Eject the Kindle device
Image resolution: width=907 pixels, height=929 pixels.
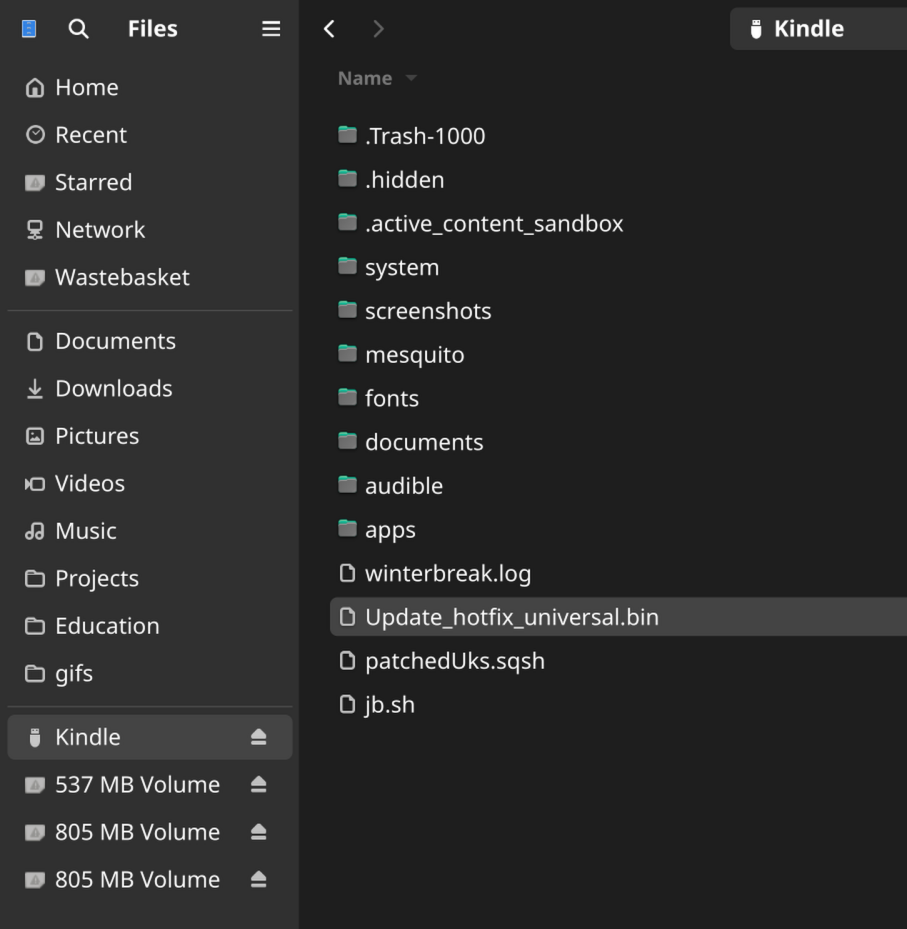tap(258, 737)
